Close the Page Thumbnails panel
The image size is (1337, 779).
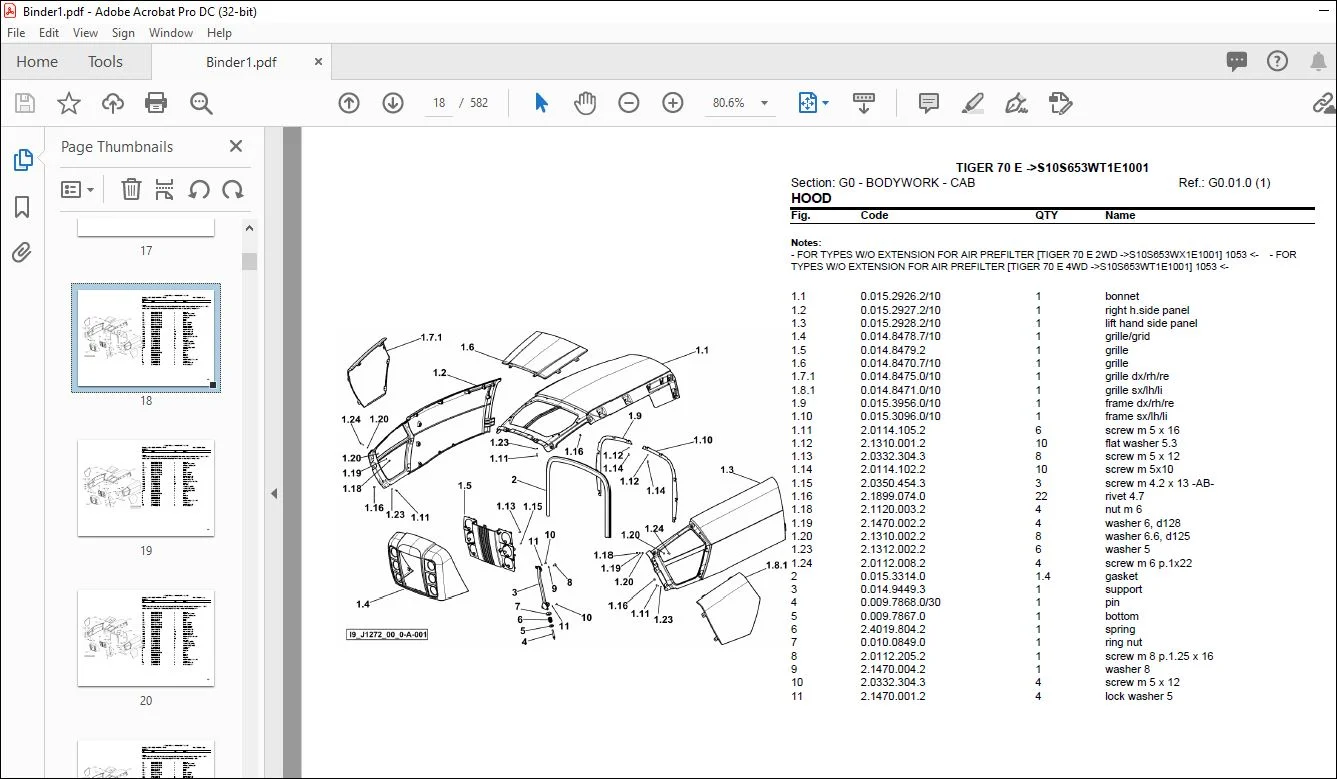236,147
